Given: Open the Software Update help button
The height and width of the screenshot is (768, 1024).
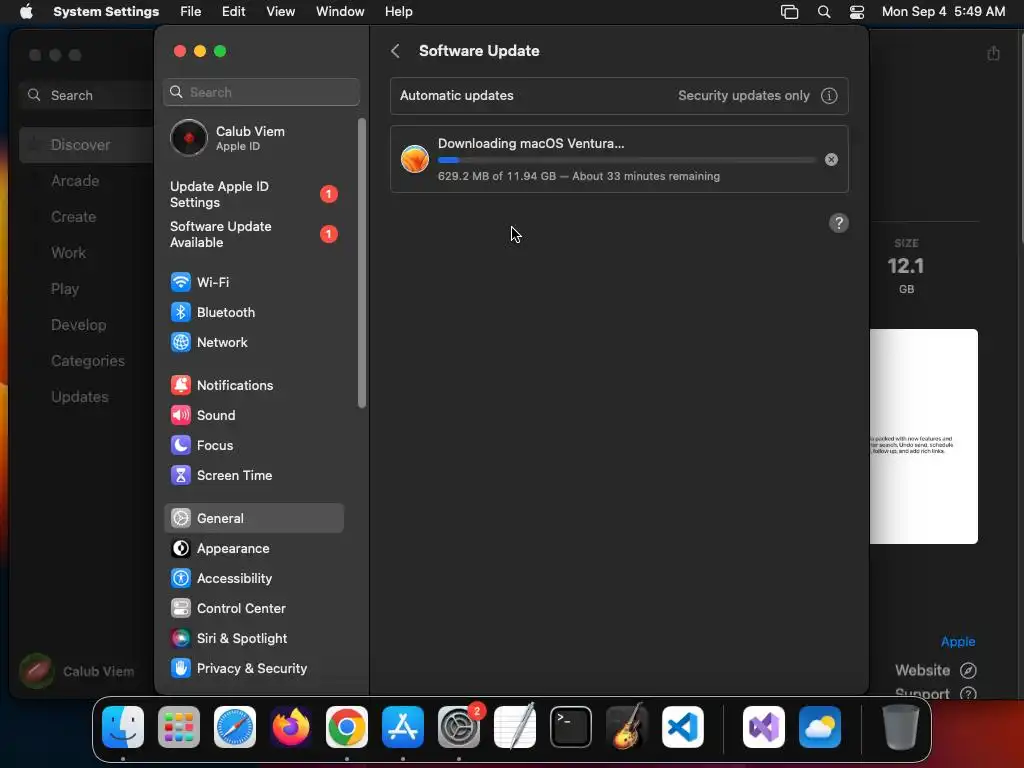Looking at the screenshot, I should coord(839,223).
